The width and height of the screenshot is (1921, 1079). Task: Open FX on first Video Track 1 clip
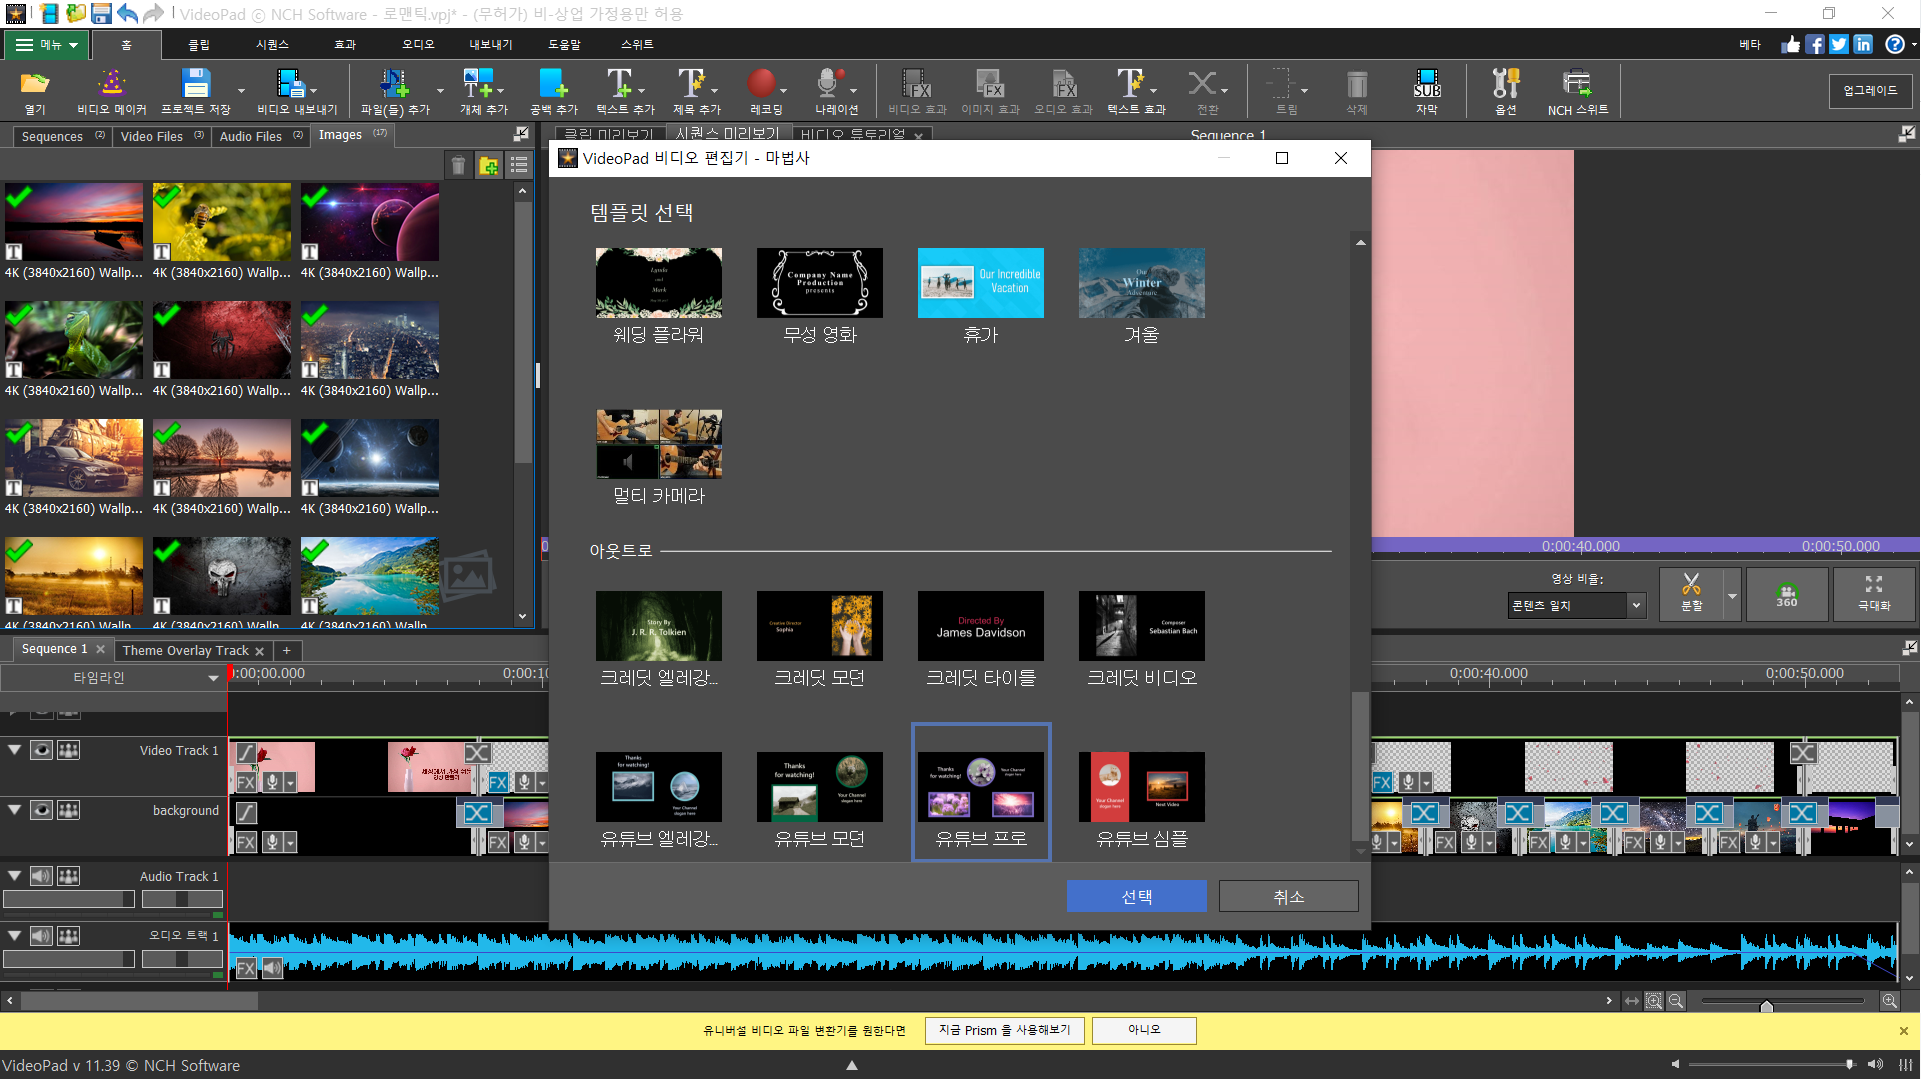coord(246,782)
